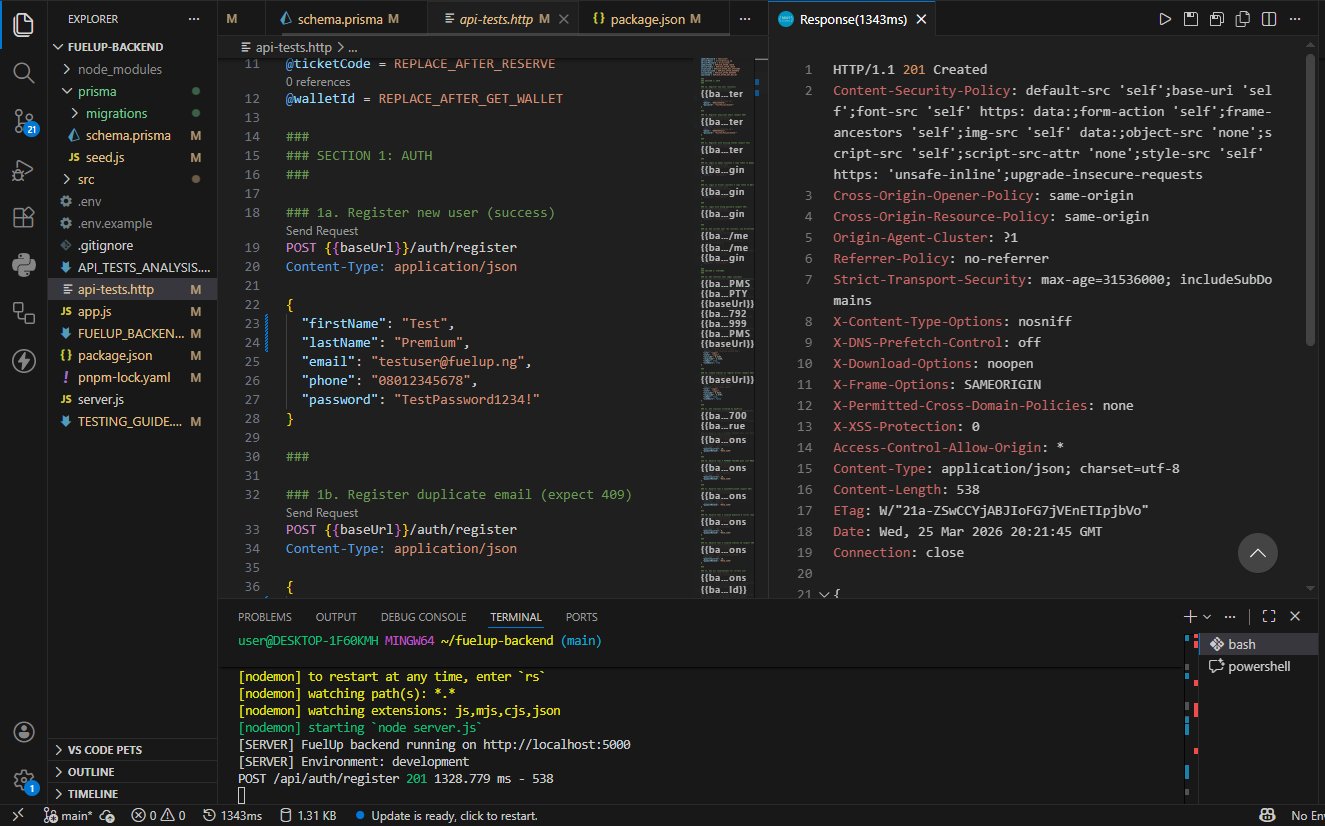
Task: Open the new terminal launch profile dropdown
Action: (1208, 617)
